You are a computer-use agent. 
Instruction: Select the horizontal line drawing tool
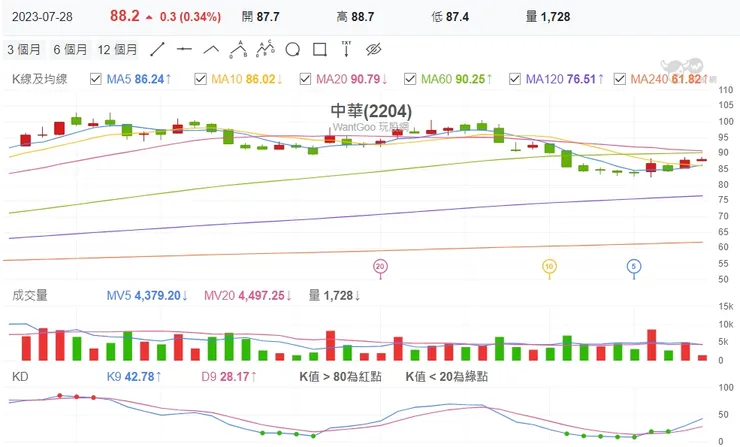[184, 49]
